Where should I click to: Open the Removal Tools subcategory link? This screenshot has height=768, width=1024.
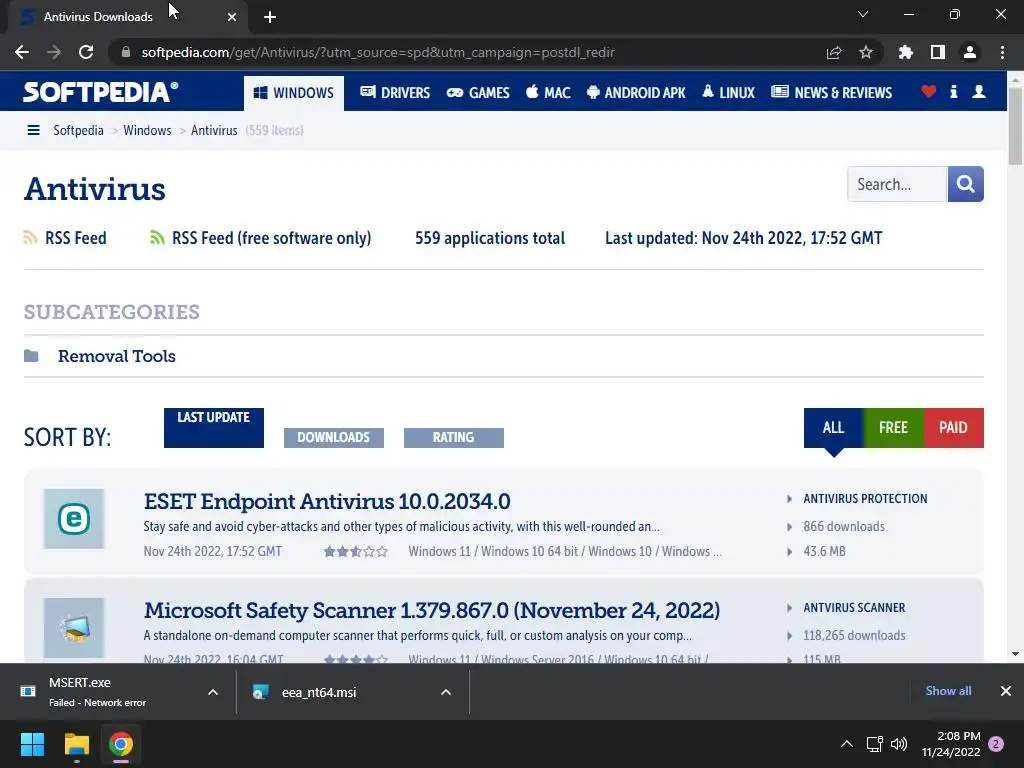[x=117, y=356]
